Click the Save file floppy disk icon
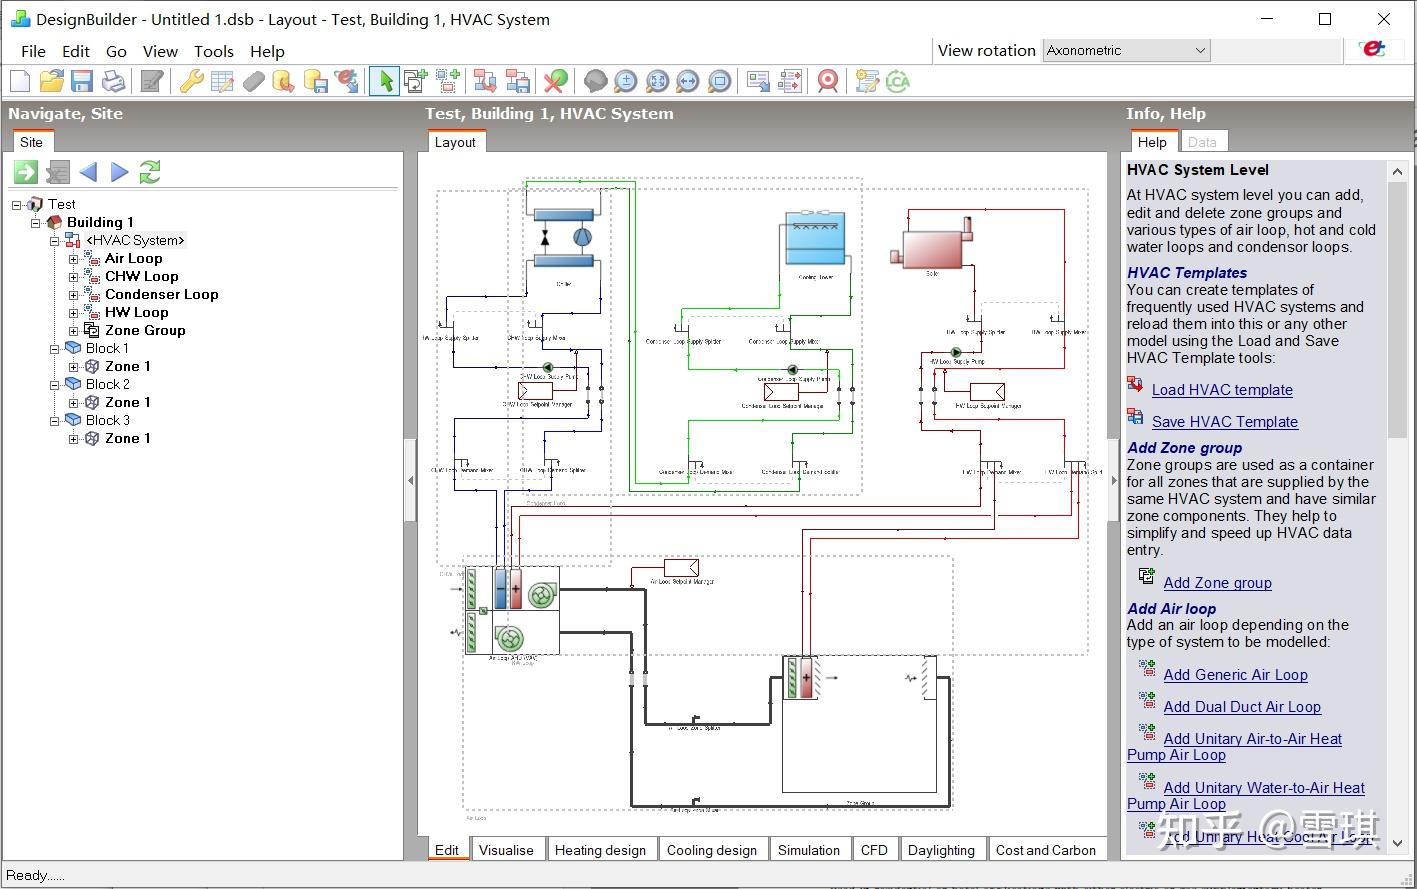1417x889 pixels. tap(82, 81)
